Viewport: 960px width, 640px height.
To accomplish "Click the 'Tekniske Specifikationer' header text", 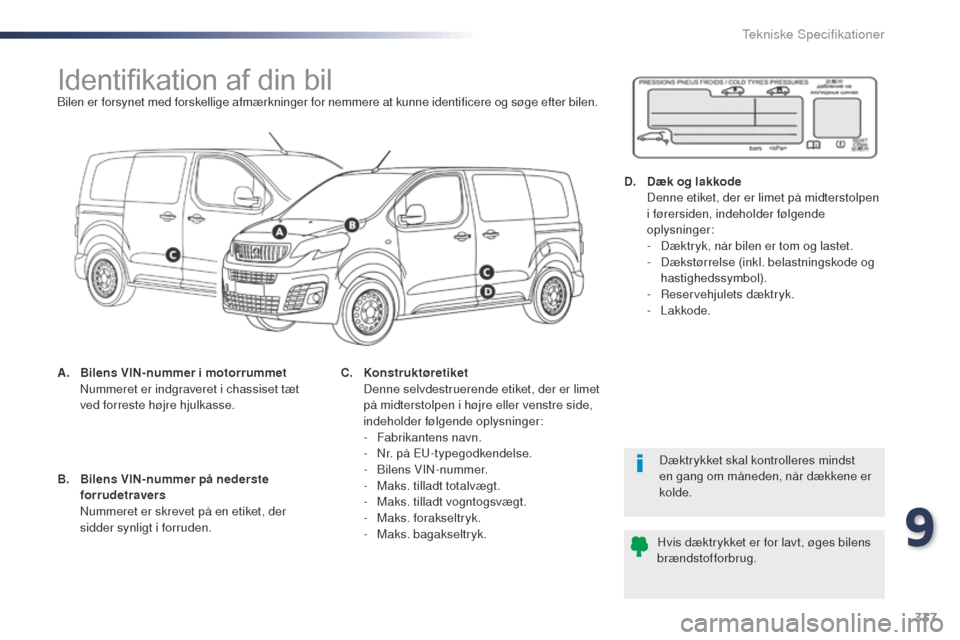I will 813,34.
